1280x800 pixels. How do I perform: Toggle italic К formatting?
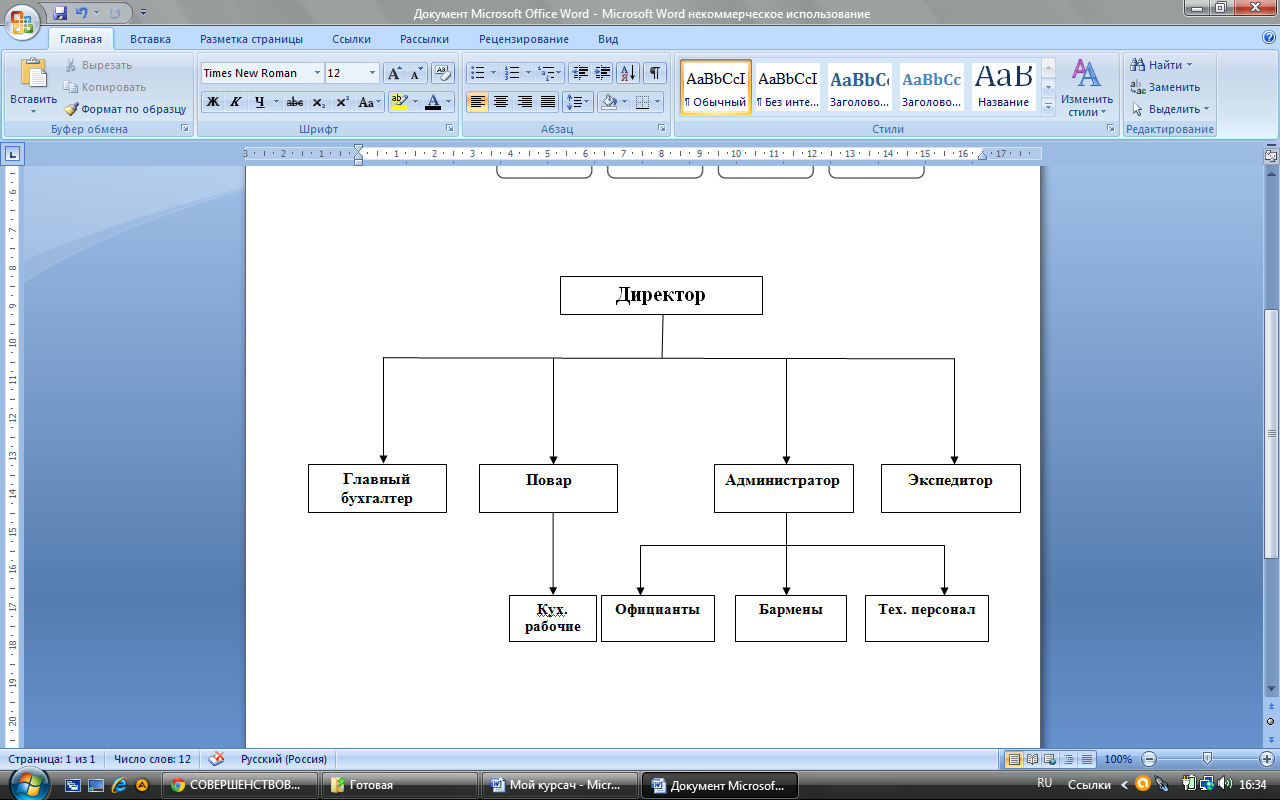pos(236,102)
